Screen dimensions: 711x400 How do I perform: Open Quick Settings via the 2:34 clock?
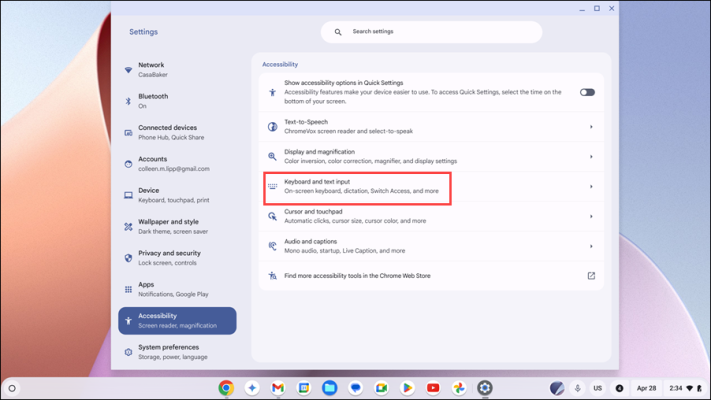tap(686, 388)
